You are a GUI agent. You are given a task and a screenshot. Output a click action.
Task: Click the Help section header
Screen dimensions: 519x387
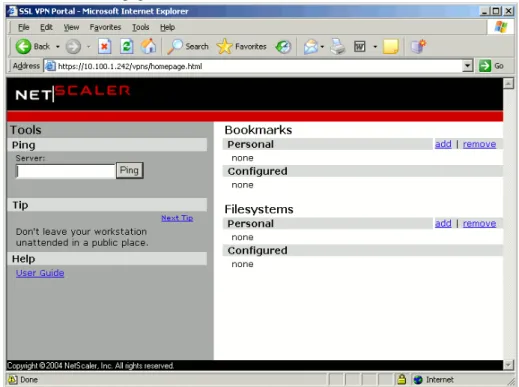[107, 259]
